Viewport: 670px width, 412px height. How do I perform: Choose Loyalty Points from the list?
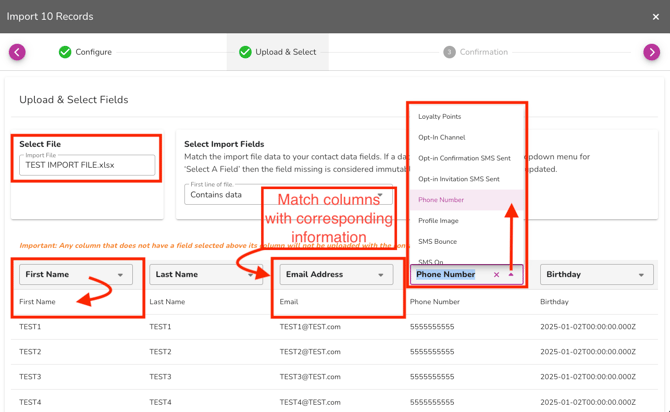[x=440, y=117]
